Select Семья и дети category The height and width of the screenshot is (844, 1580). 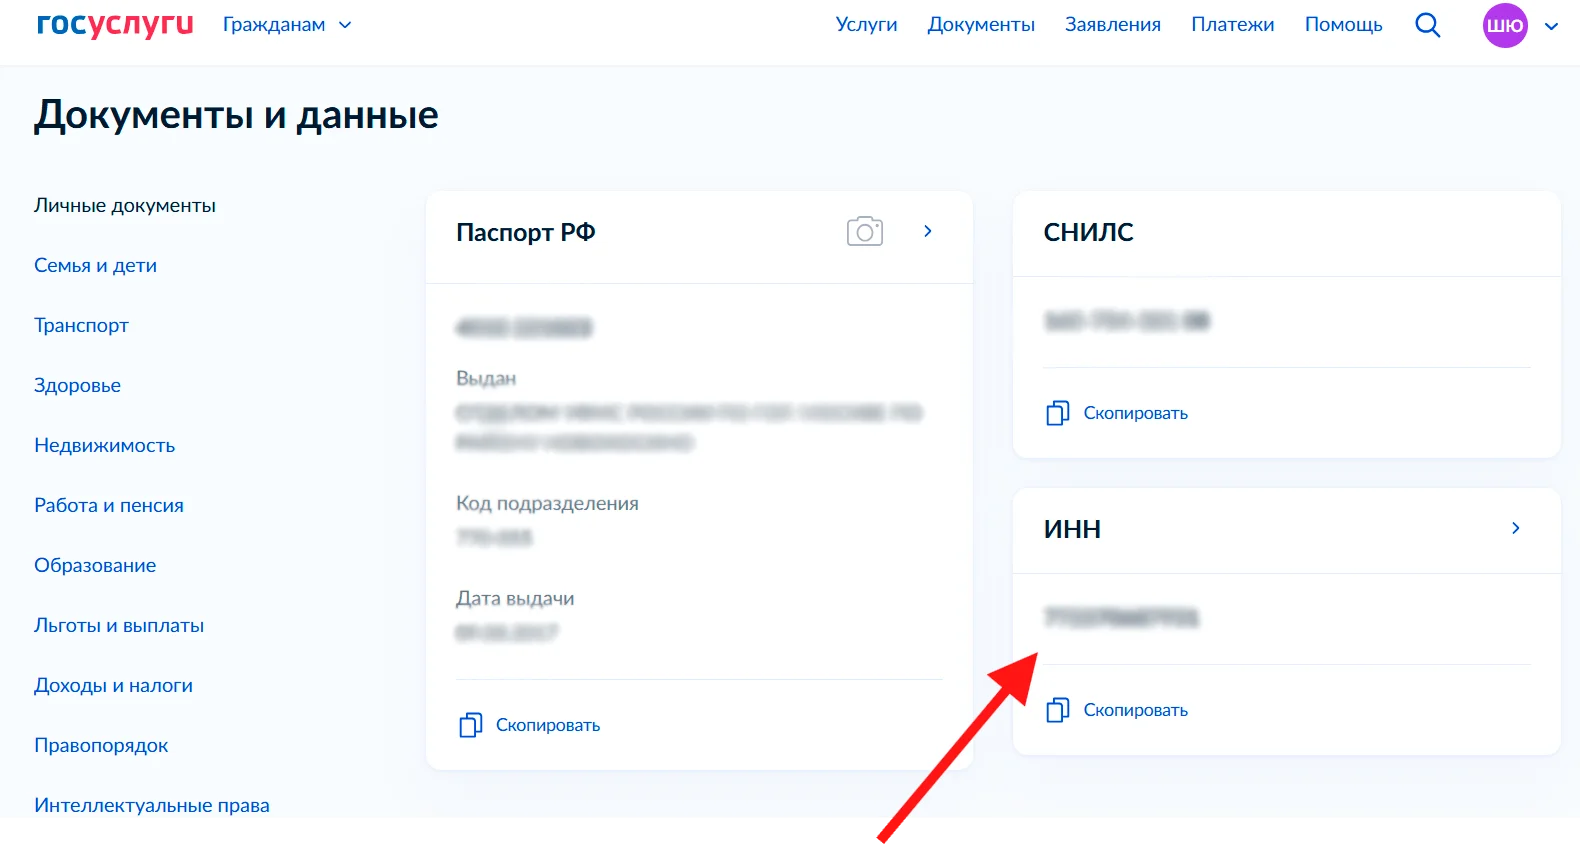coord(95,265)
